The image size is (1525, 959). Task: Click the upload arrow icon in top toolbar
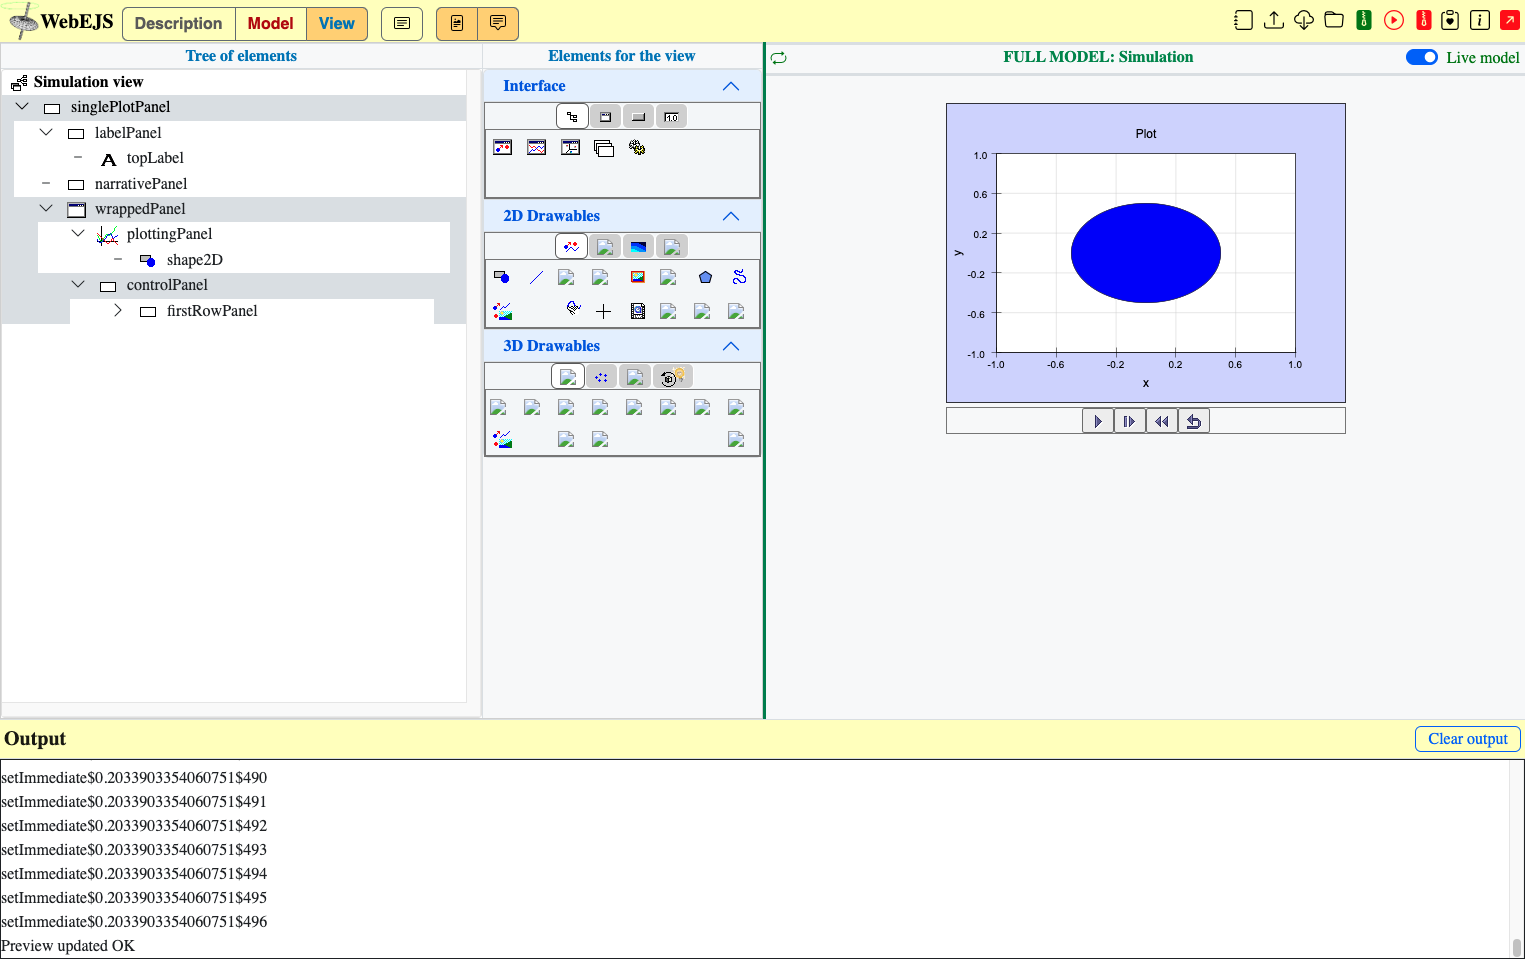point(1273,20)
